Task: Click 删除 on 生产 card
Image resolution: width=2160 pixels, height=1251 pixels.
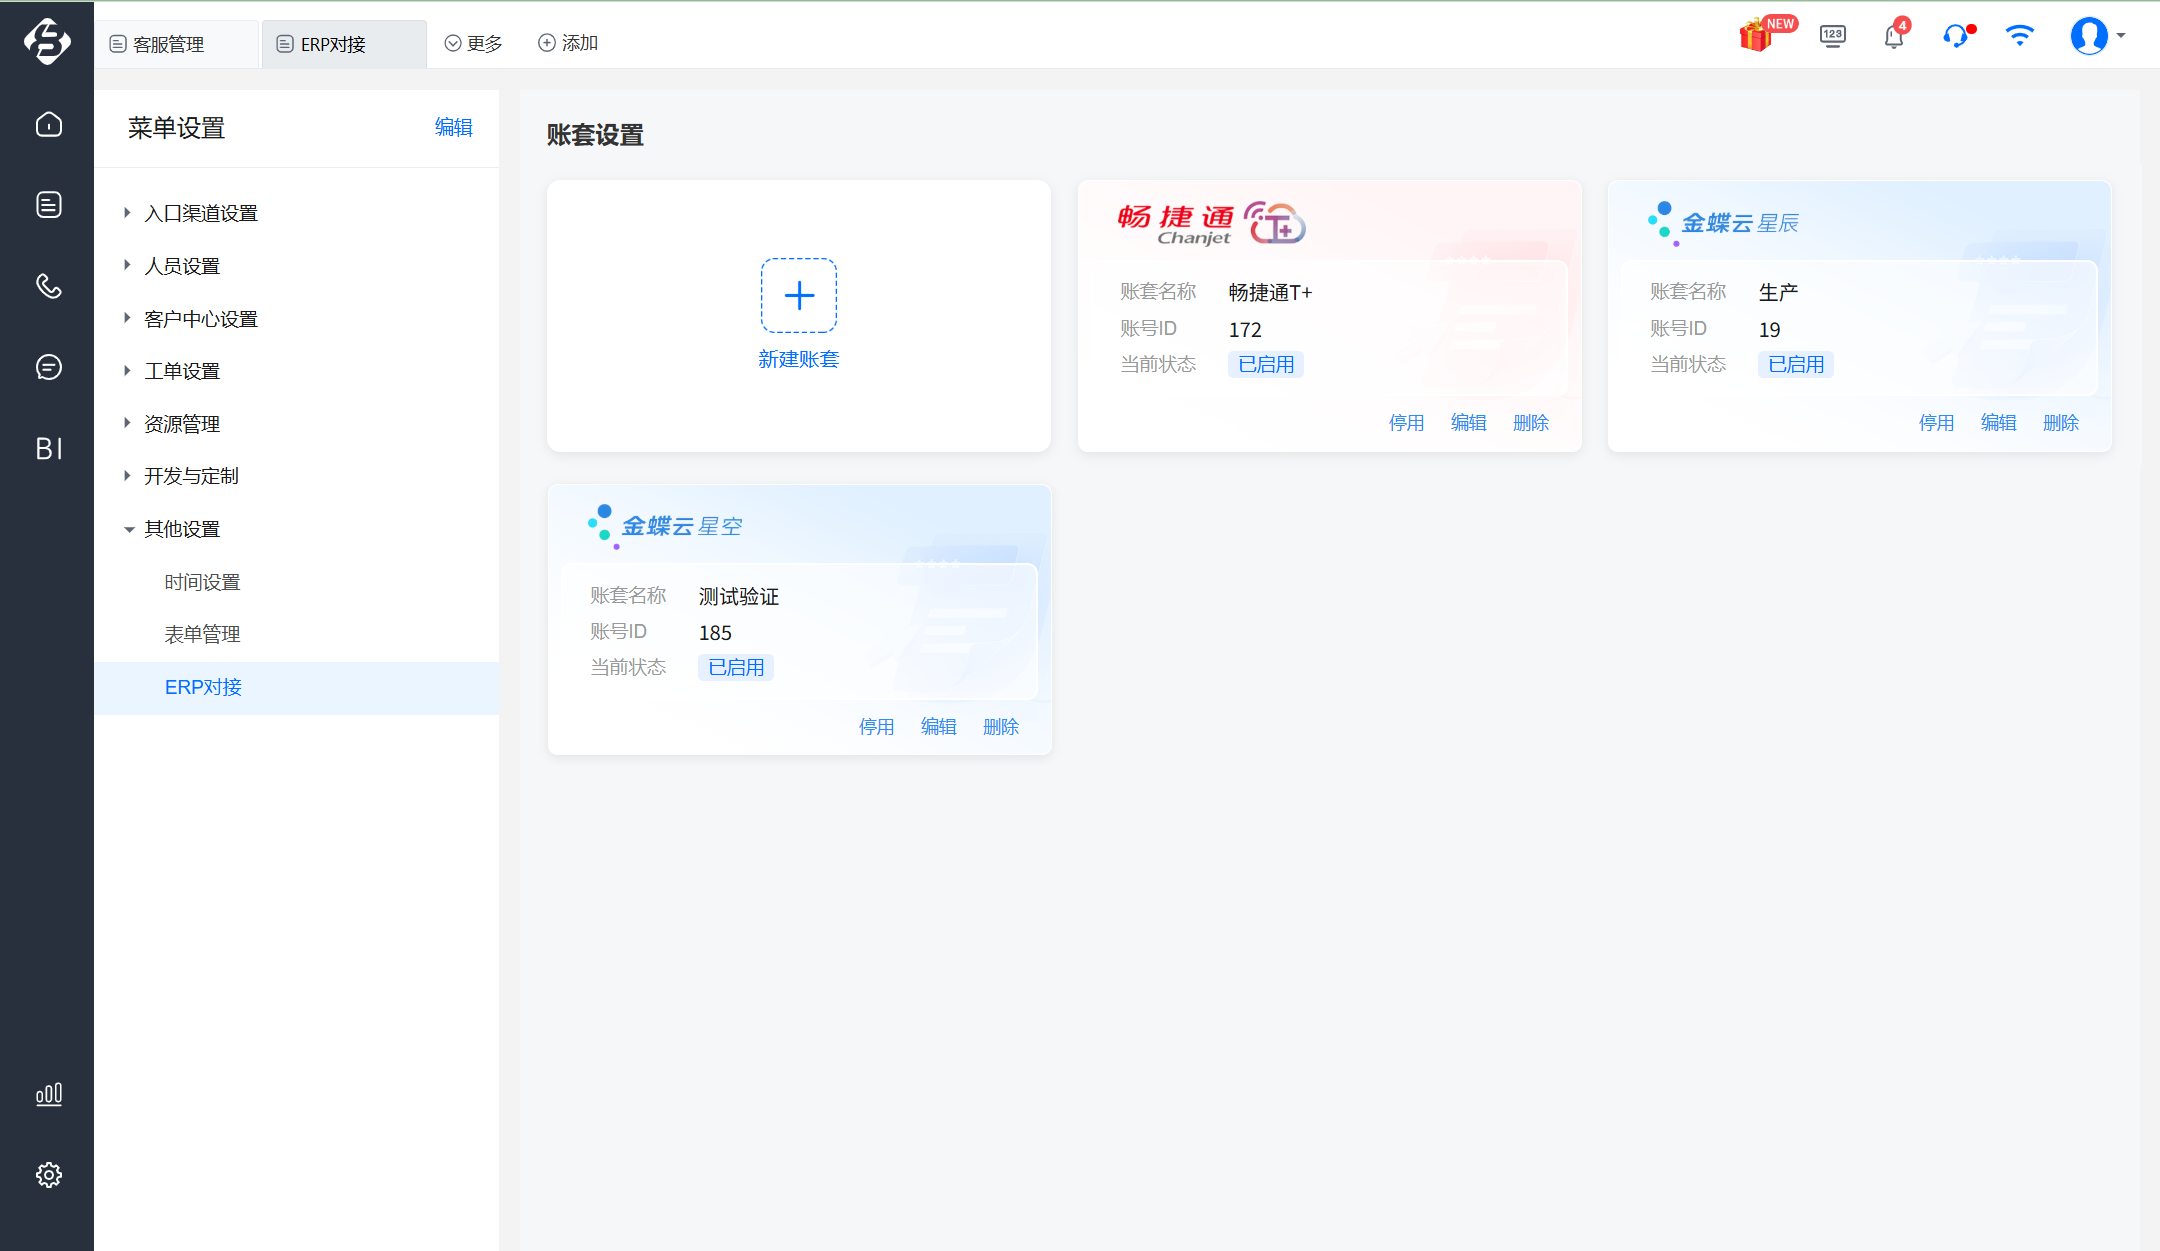Action: tap(2060, 423)
